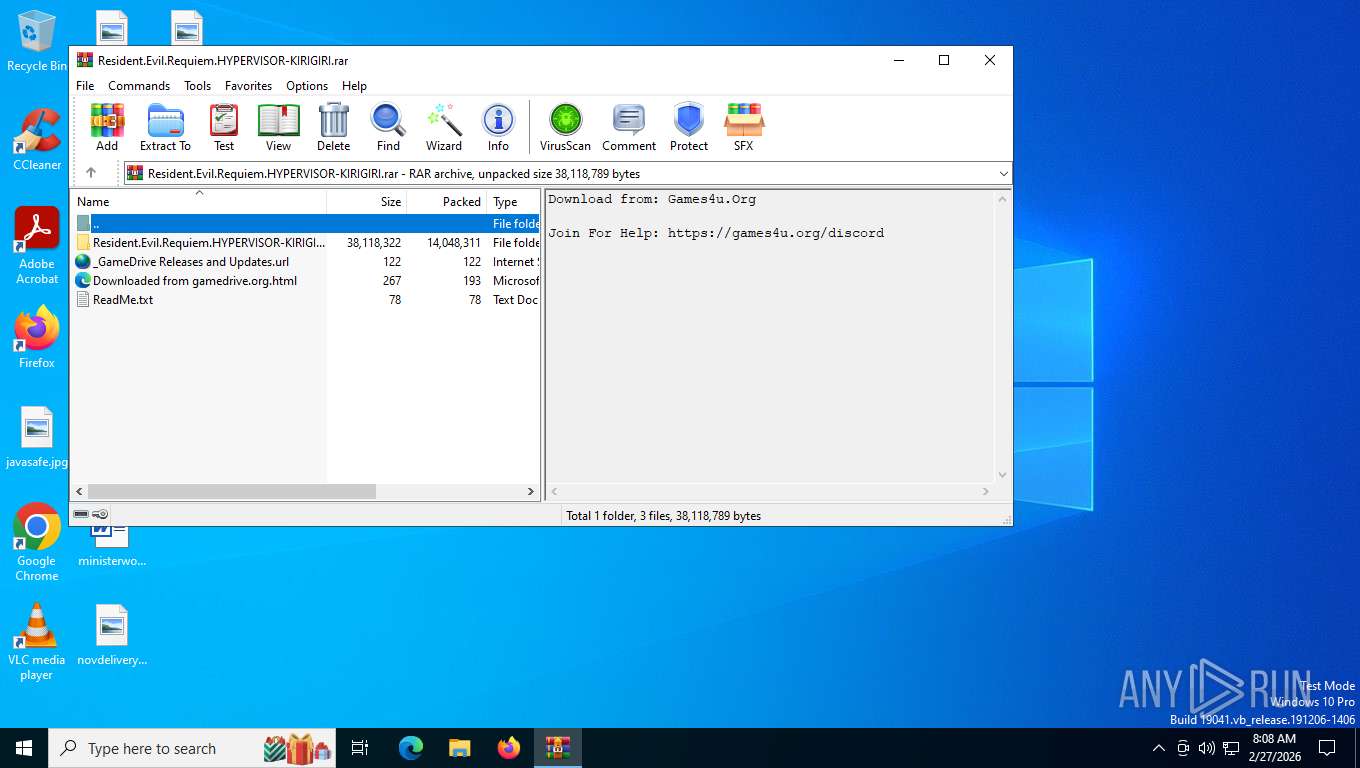Open Firefox desktop shortcut
The image size is (1360, 768).
tap(37, 337)
